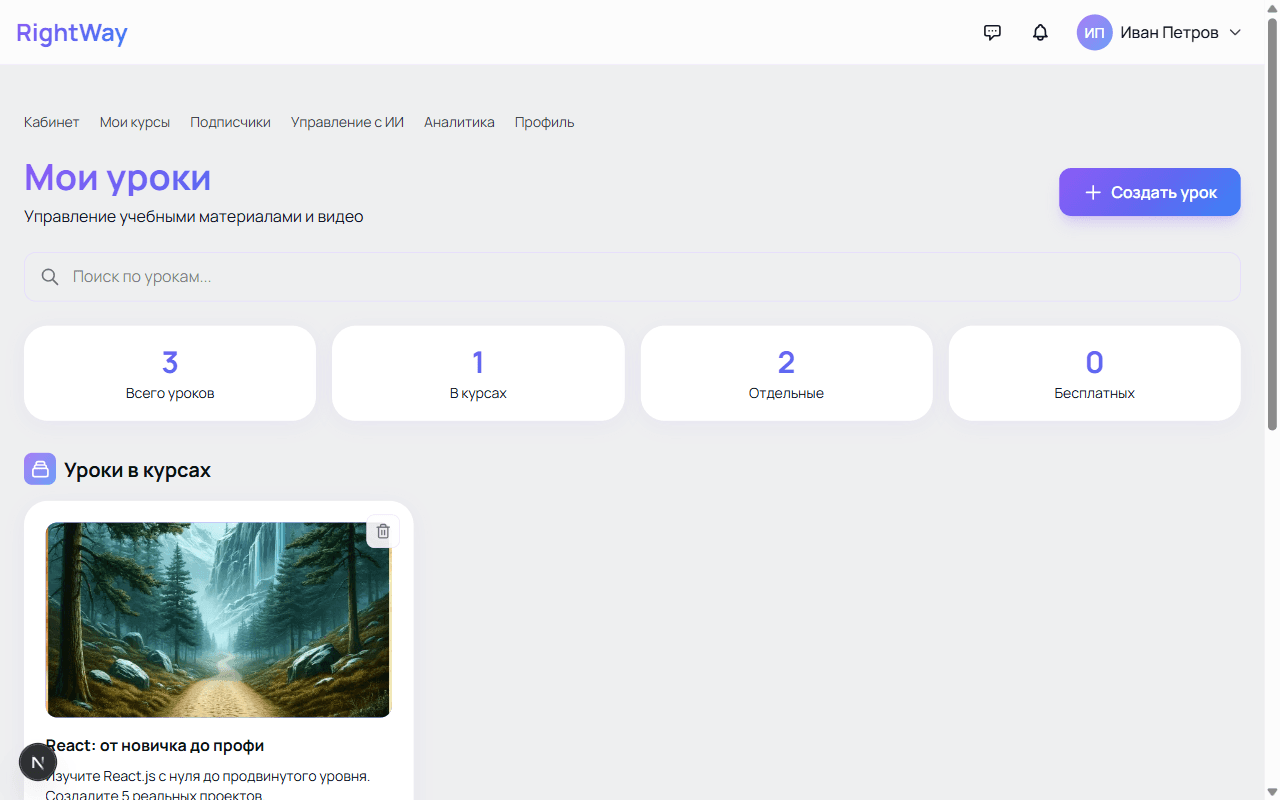Click the Уроки в курсах heading text

pyautogui.click(x=138, y=470)
